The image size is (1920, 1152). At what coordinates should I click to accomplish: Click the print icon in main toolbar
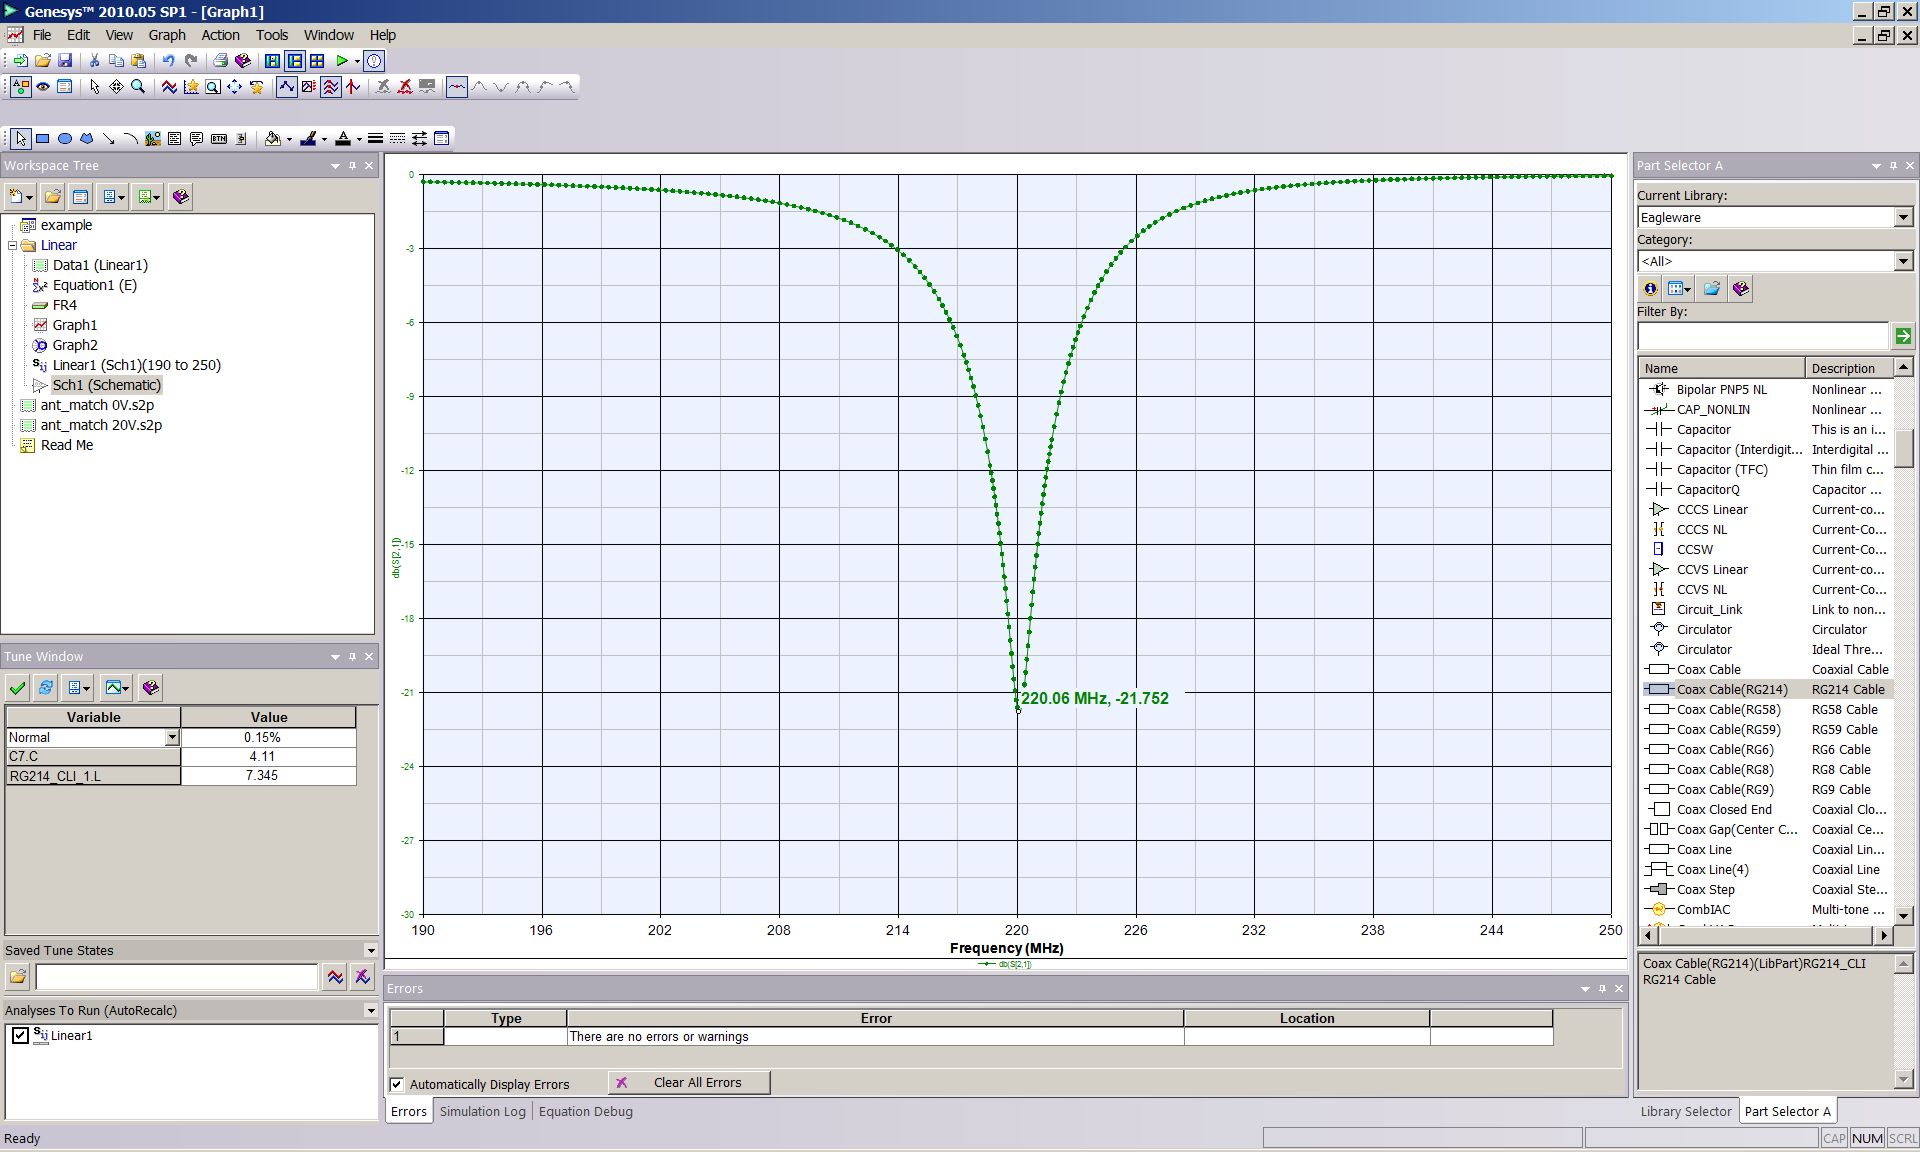[x=220, y=61]
